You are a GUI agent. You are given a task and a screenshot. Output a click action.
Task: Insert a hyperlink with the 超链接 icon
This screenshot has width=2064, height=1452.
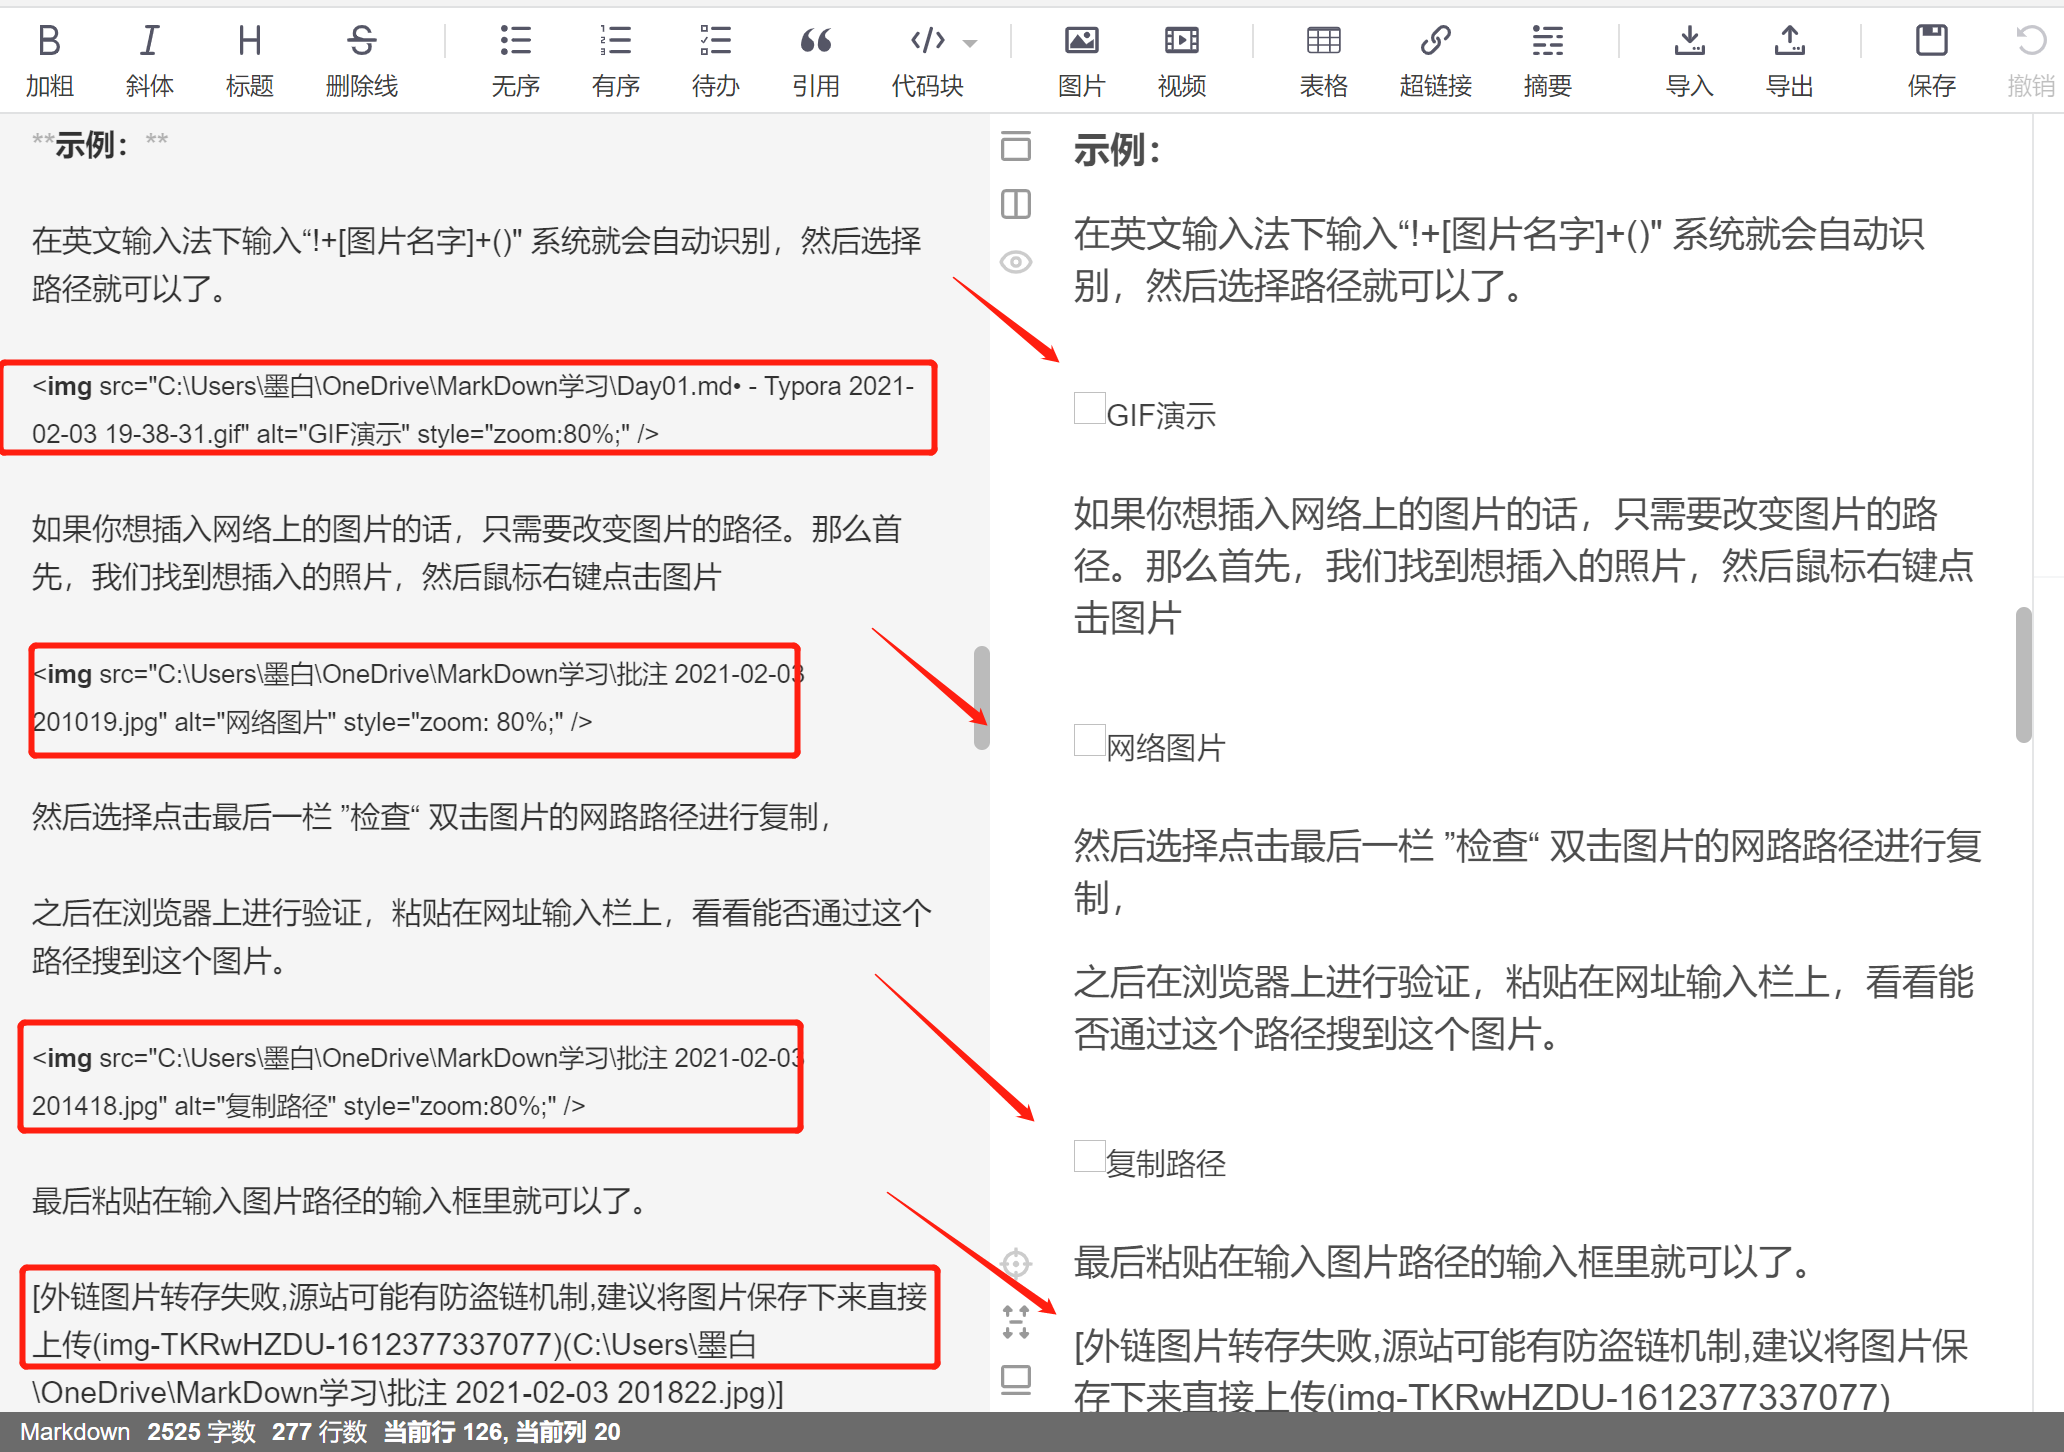1435,58
